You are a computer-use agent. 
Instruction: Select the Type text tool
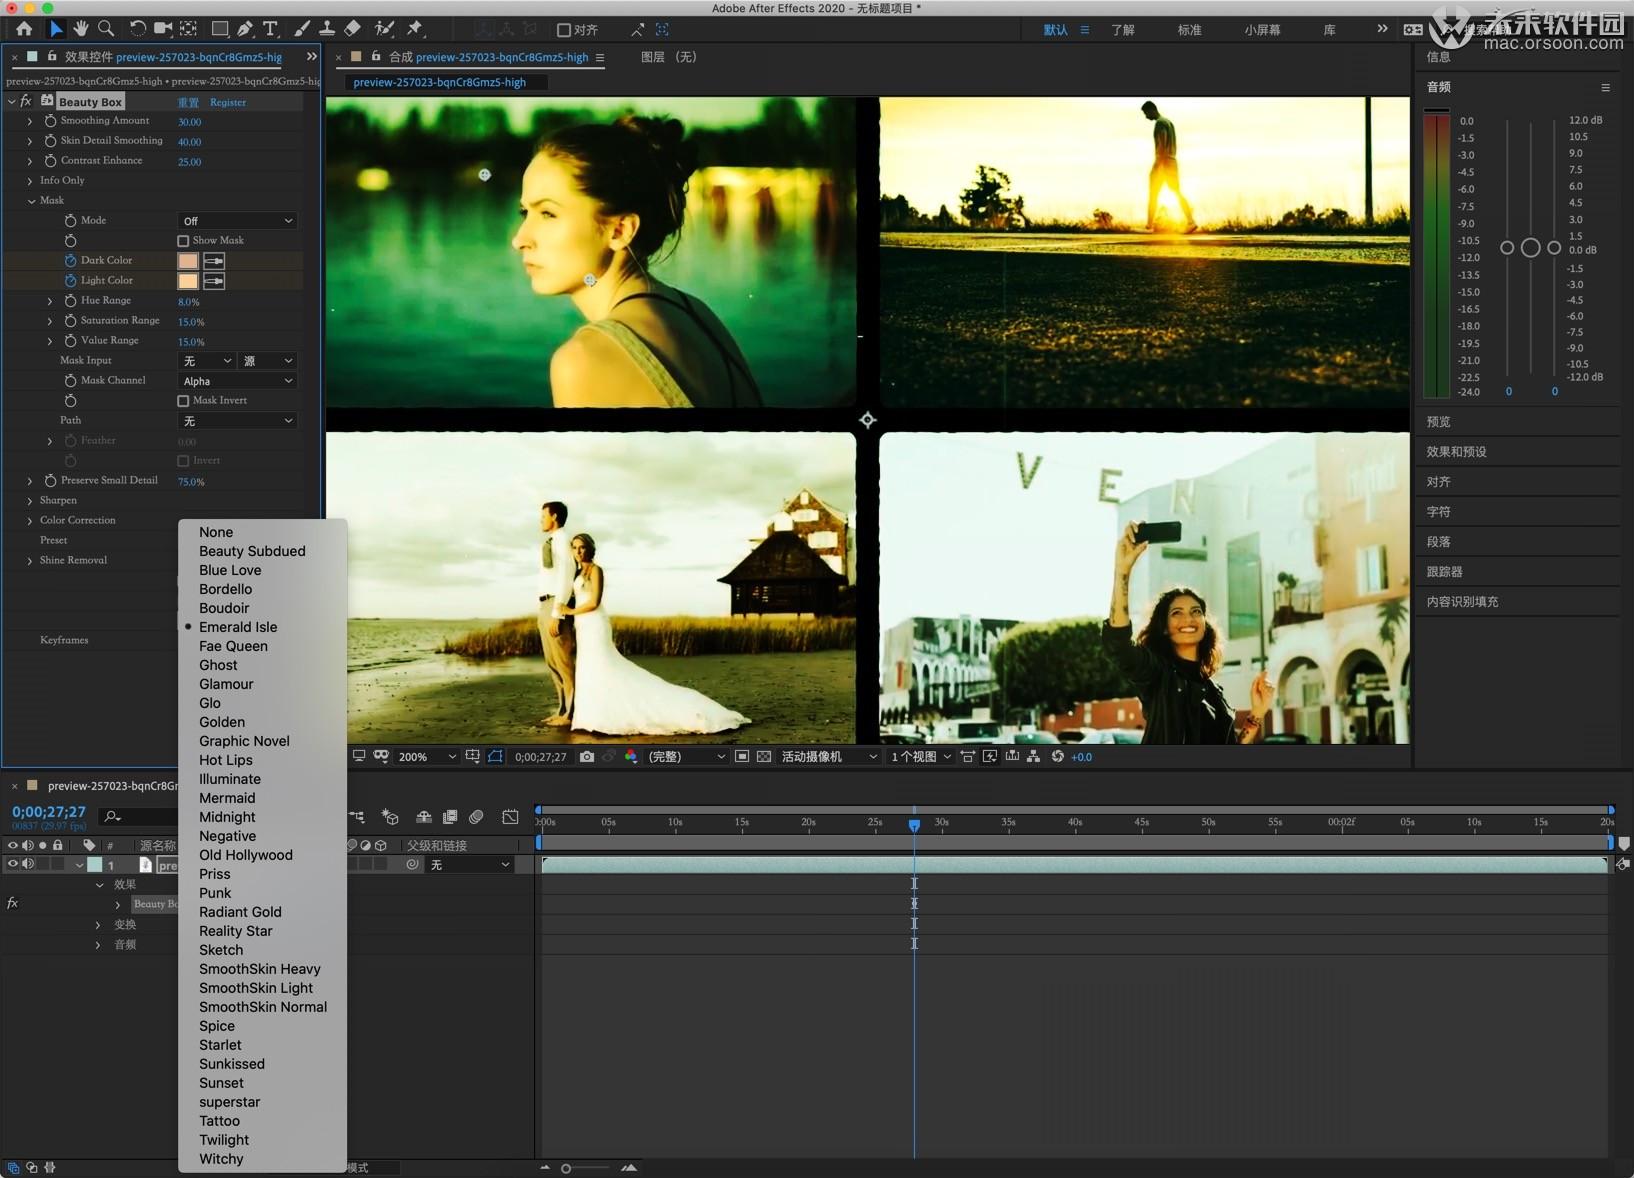click(x=270, y=29)
